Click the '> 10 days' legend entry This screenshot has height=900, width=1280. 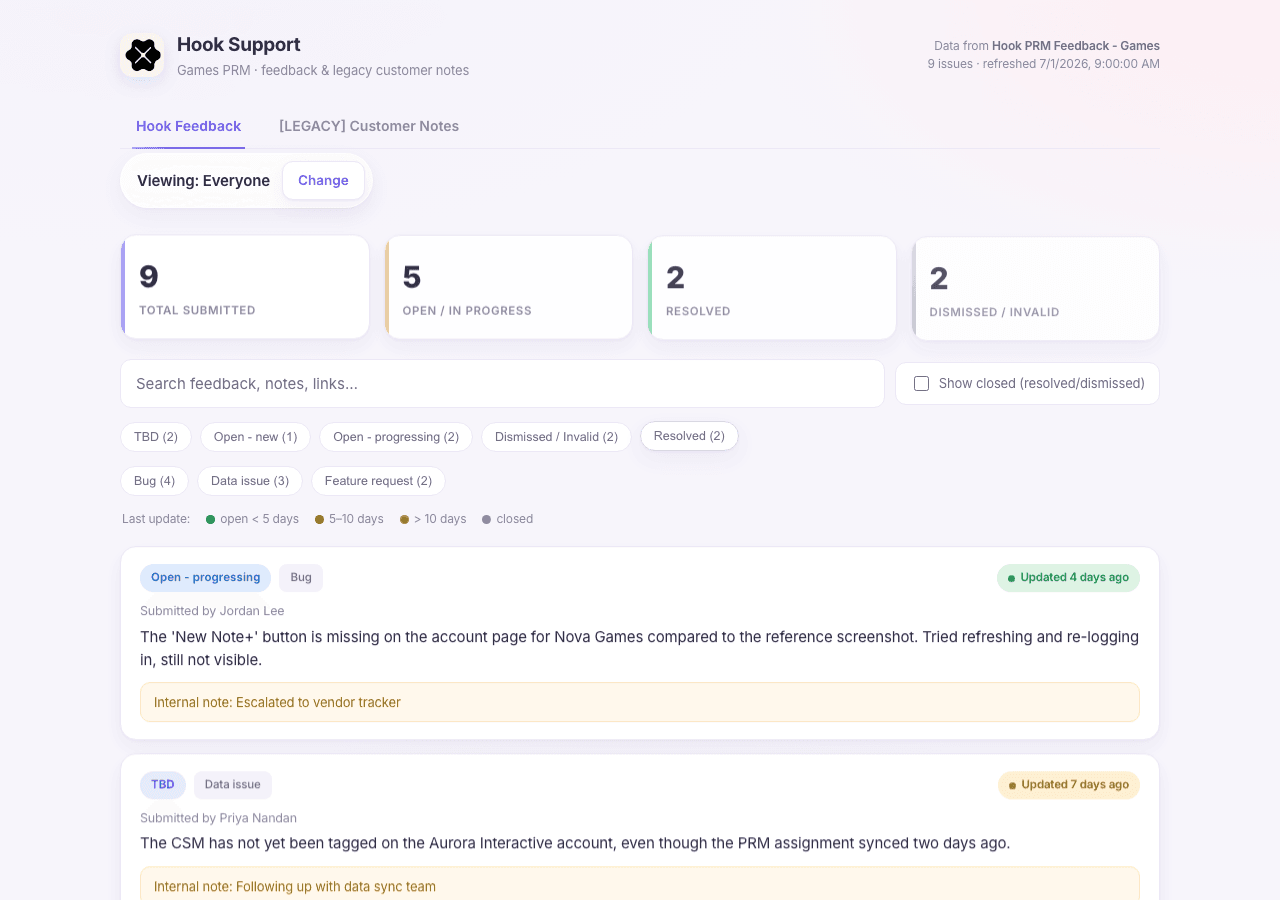pyautogui.click(x=433, y=519)
